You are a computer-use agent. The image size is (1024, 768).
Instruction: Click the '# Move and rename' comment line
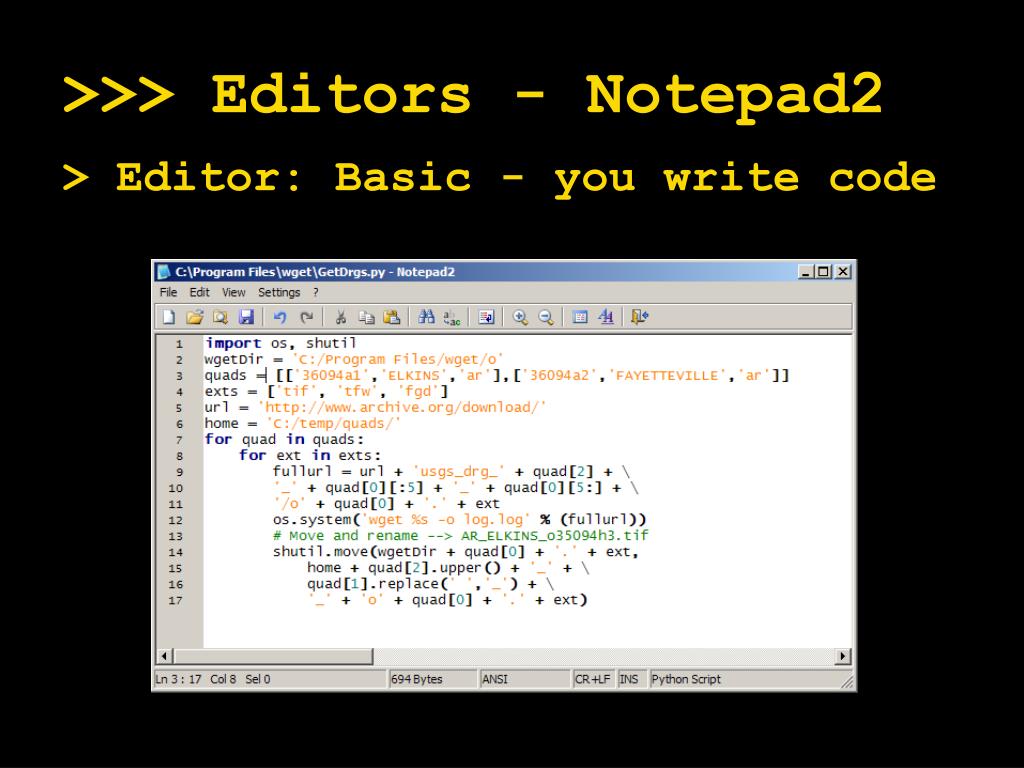[460, 536]
